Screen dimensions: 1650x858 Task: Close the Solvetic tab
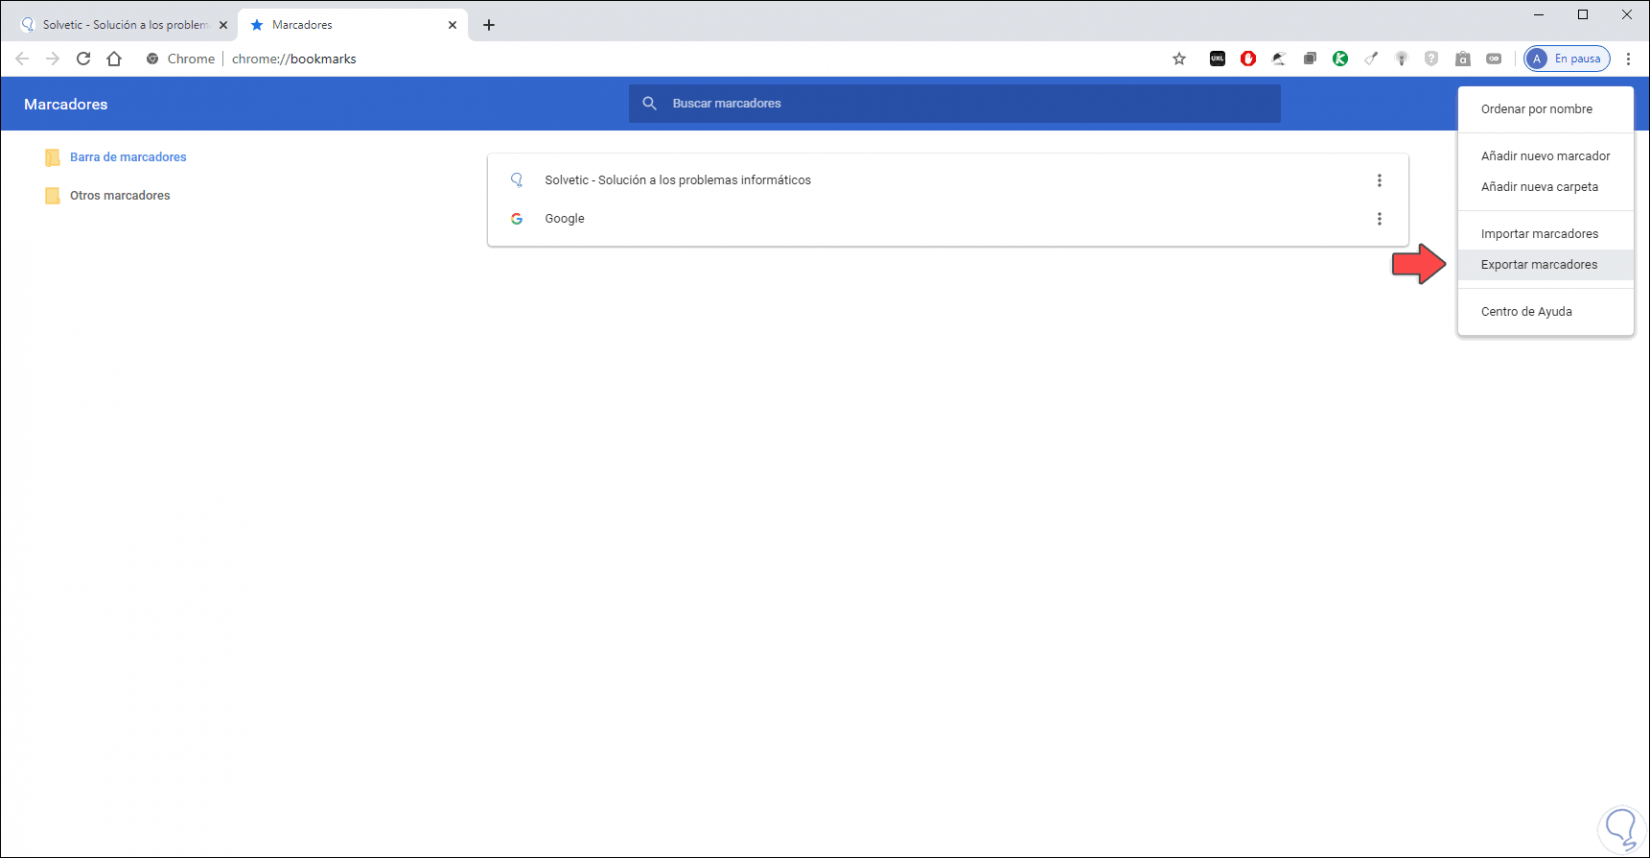click(223, 25)
